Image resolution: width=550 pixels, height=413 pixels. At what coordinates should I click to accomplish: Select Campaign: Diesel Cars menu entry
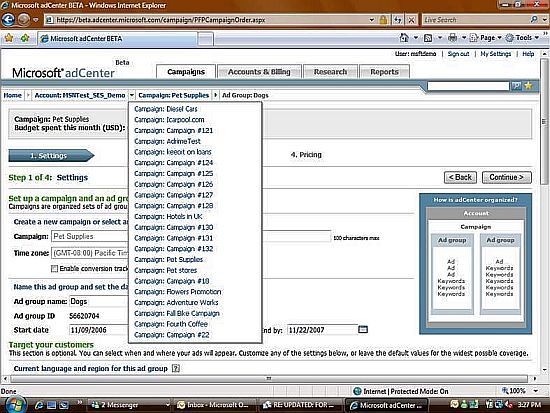[x=166, y=109]
